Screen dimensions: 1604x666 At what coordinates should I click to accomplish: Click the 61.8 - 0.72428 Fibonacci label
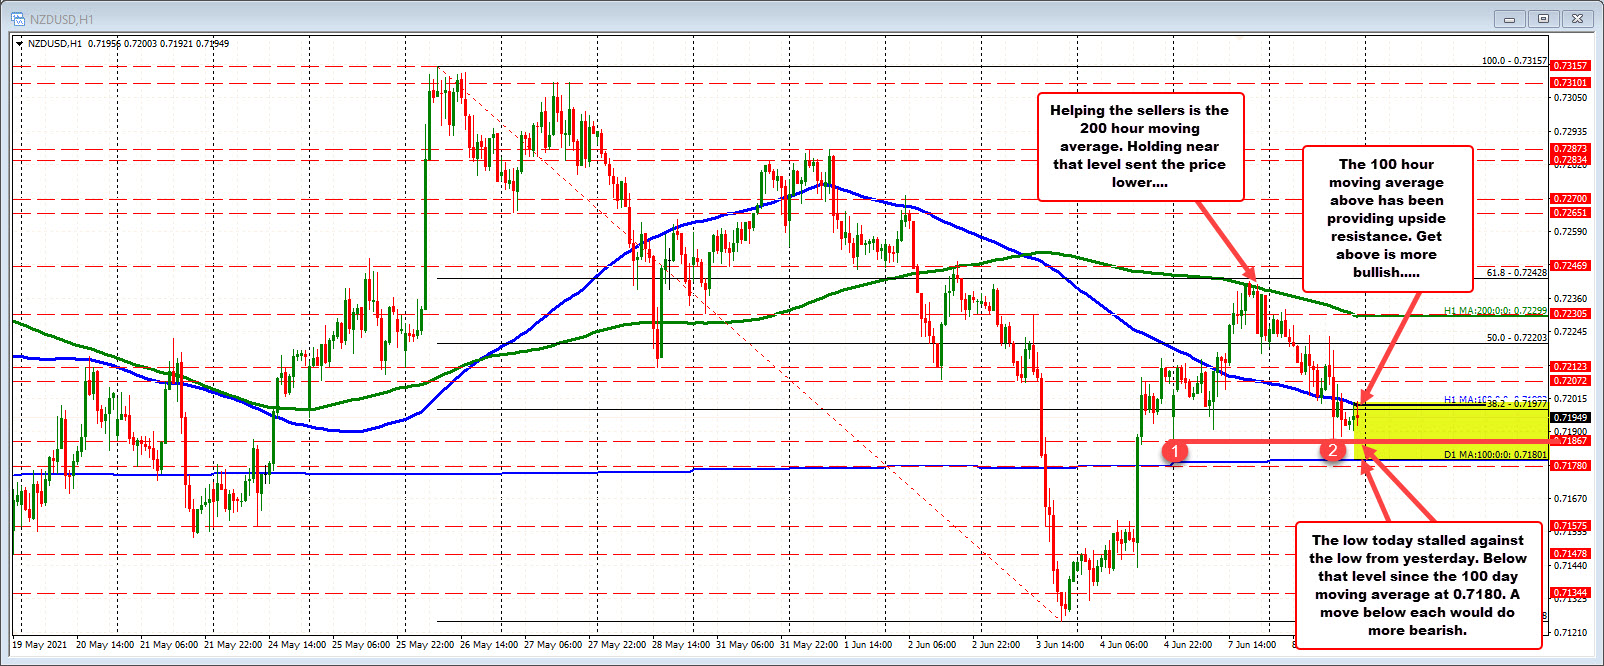[x=1516, y=272]
